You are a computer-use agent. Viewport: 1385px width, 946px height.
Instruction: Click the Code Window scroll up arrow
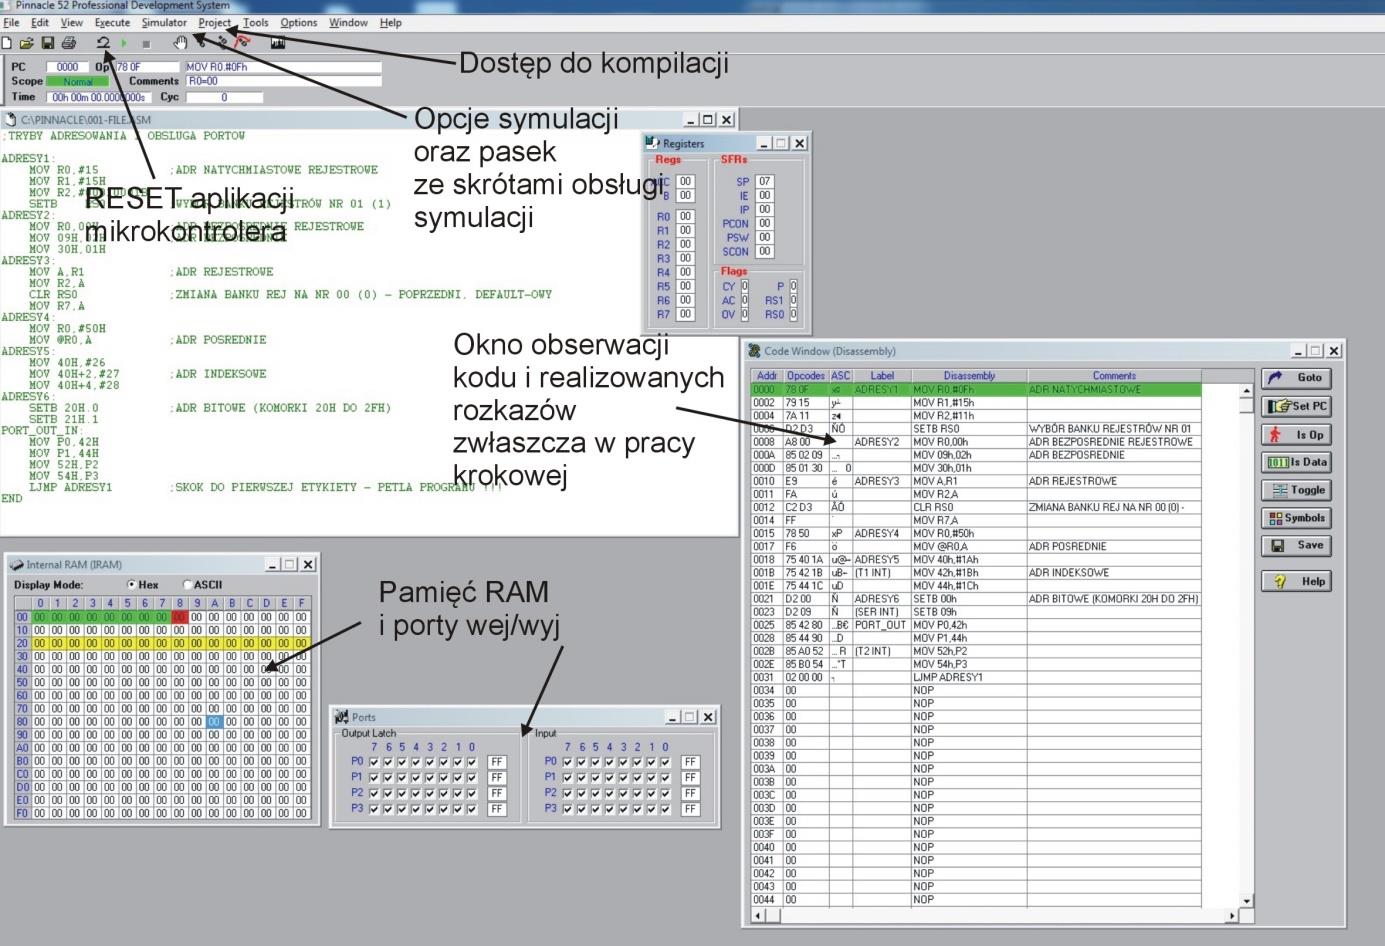tap(1246, 392)
